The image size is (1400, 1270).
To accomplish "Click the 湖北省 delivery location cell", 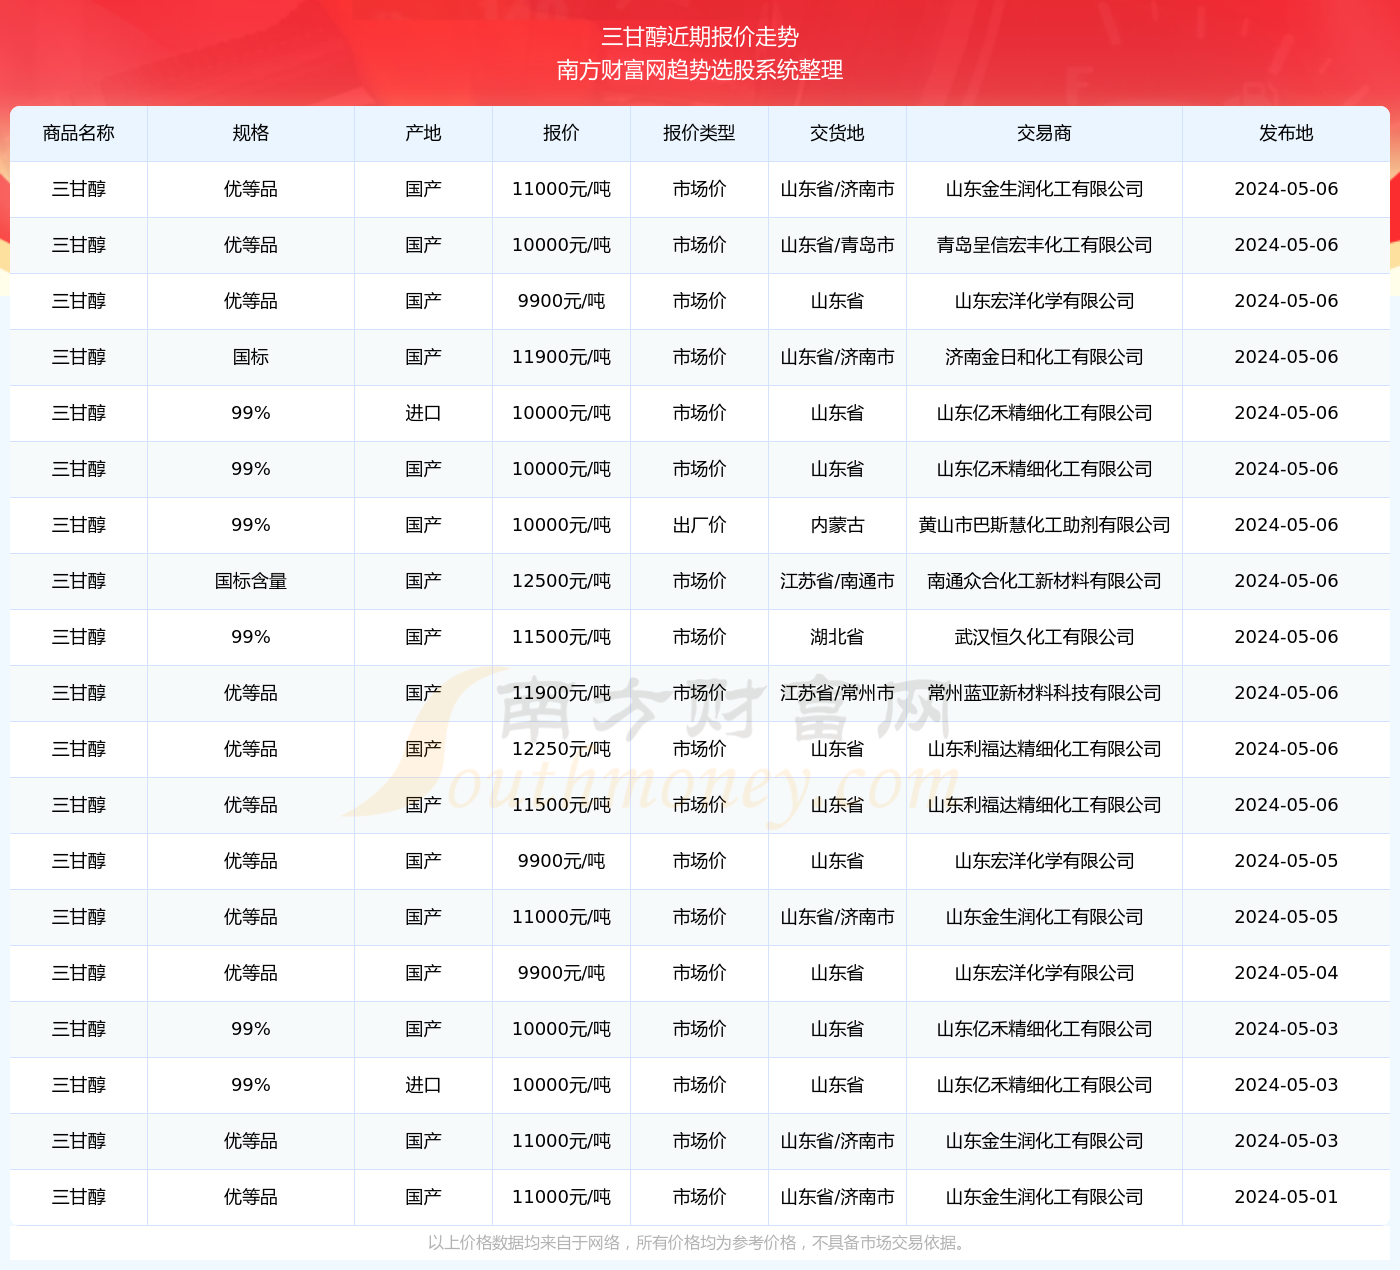I will pyautogui.click(x=837, y=637).
